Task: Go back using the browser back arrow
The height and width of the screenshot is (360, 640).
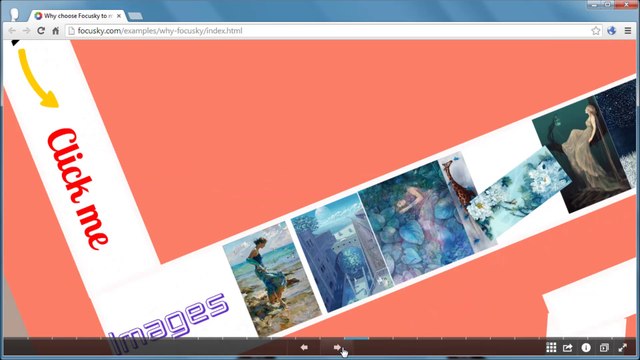Action: click(12, 31)
